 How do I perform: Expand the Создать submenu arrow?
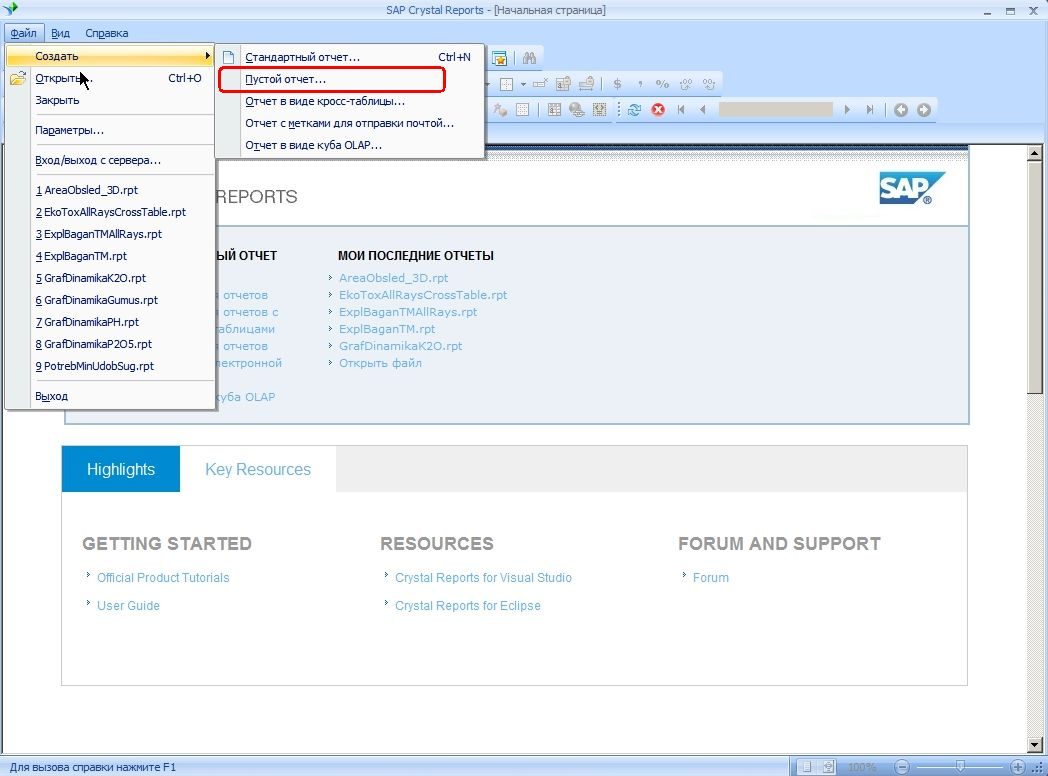coord(208,56)
